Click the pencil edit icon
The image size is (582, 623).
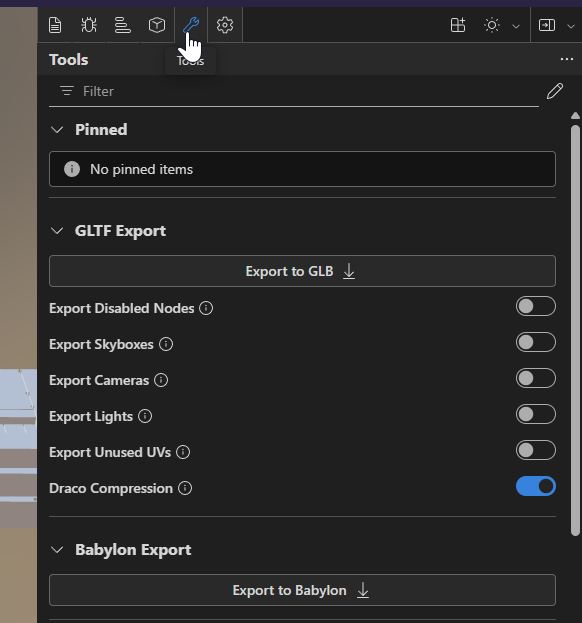point(555,91)
